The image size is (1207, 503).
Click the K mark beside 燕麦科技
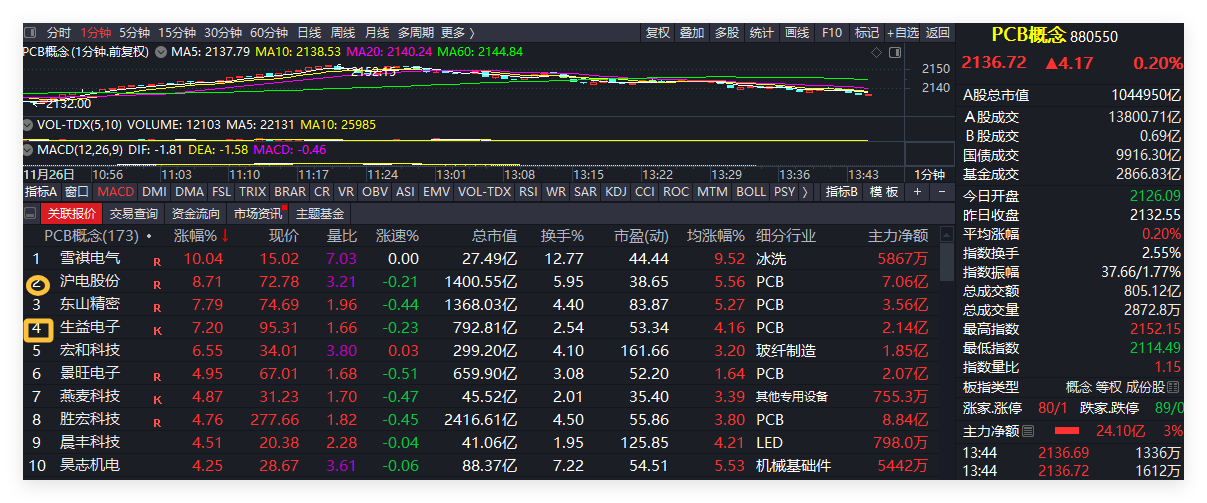coord(157,399)
